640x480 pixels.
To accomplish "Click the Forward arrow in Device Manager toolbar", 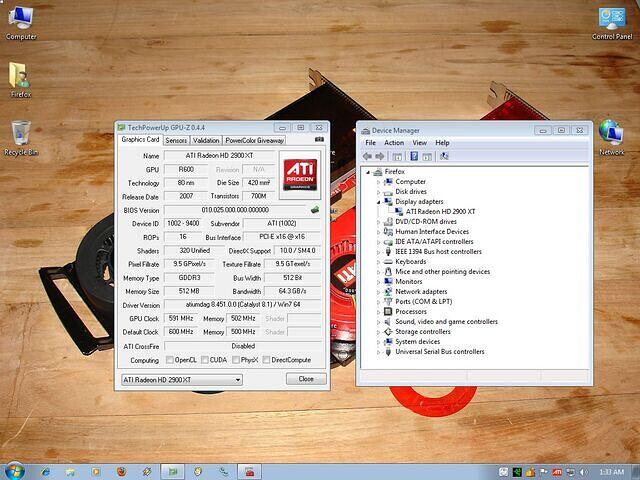I will (x=380, y=156).
